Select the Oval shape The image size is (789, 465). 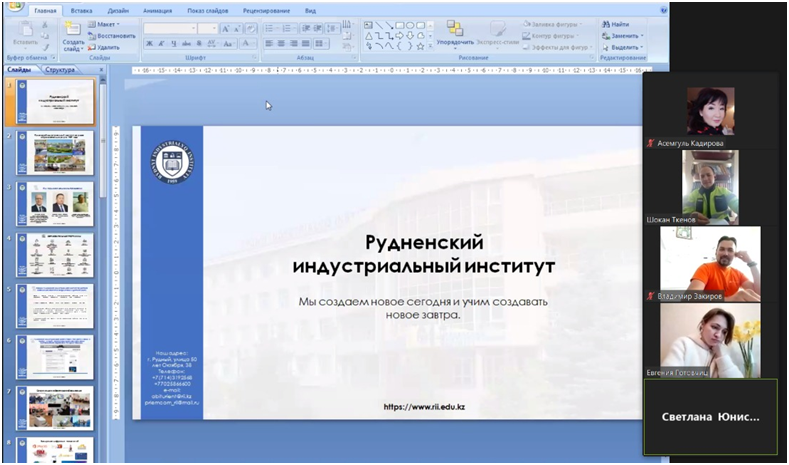(x=410, y=25)
